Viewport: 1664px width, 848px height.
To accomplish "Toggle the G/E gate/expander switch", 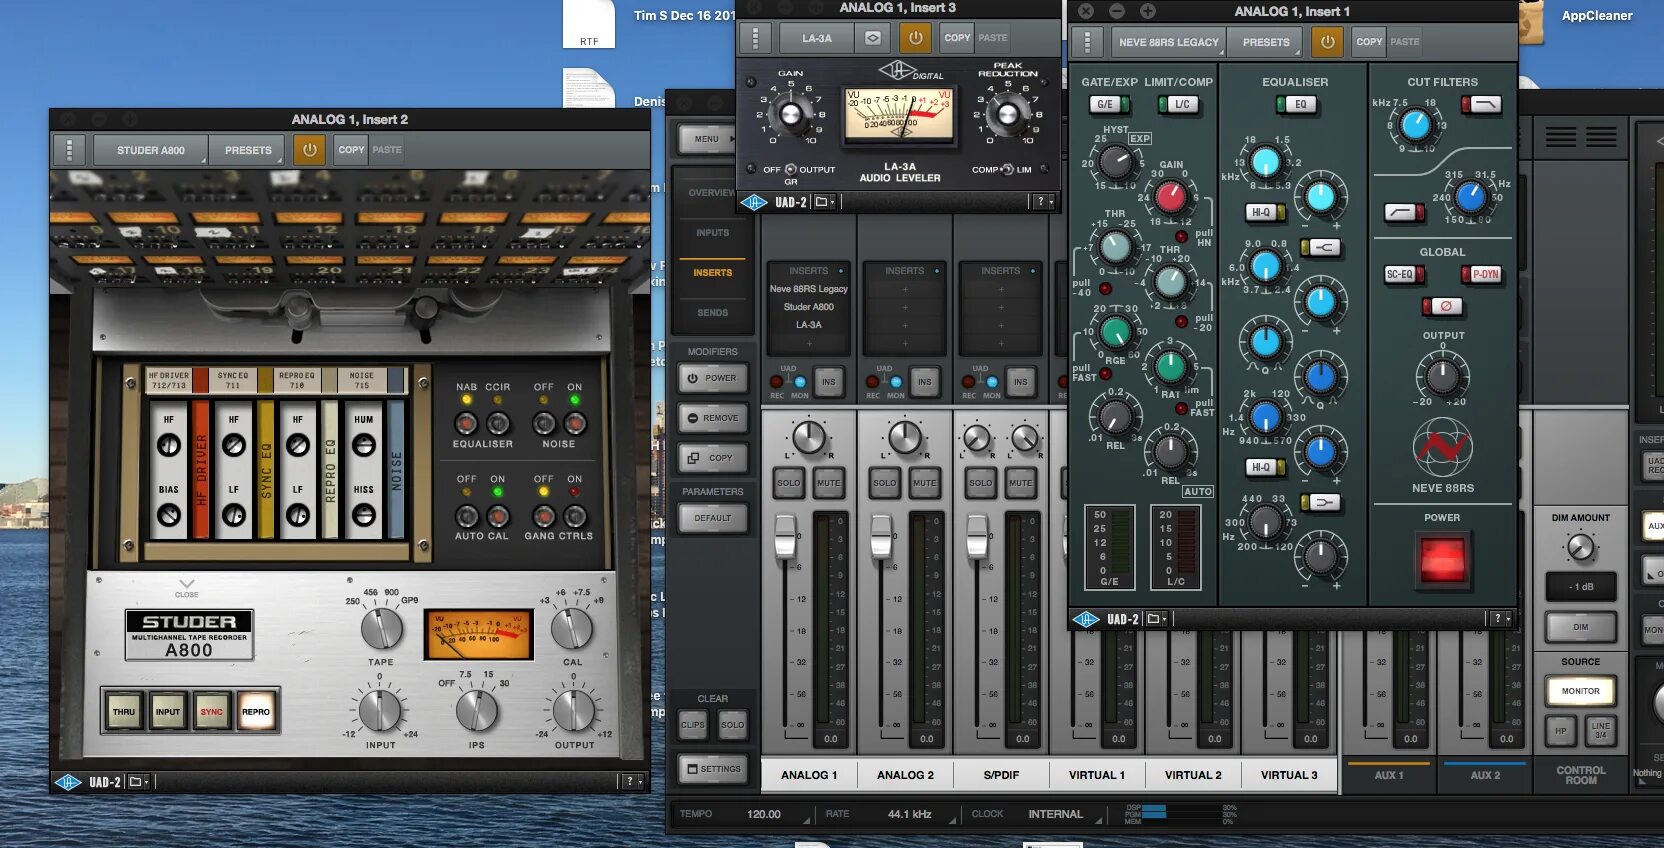I will pyautogui.click(x=1109, y=104).
